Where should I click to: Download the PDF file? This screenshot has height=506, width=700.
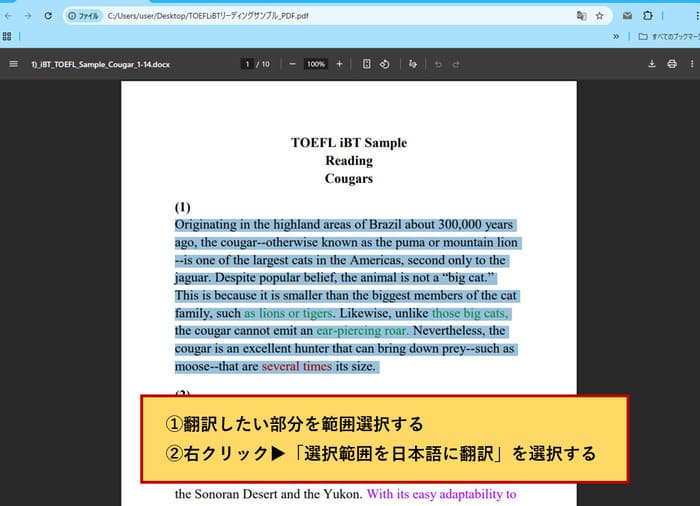point(652,64)
